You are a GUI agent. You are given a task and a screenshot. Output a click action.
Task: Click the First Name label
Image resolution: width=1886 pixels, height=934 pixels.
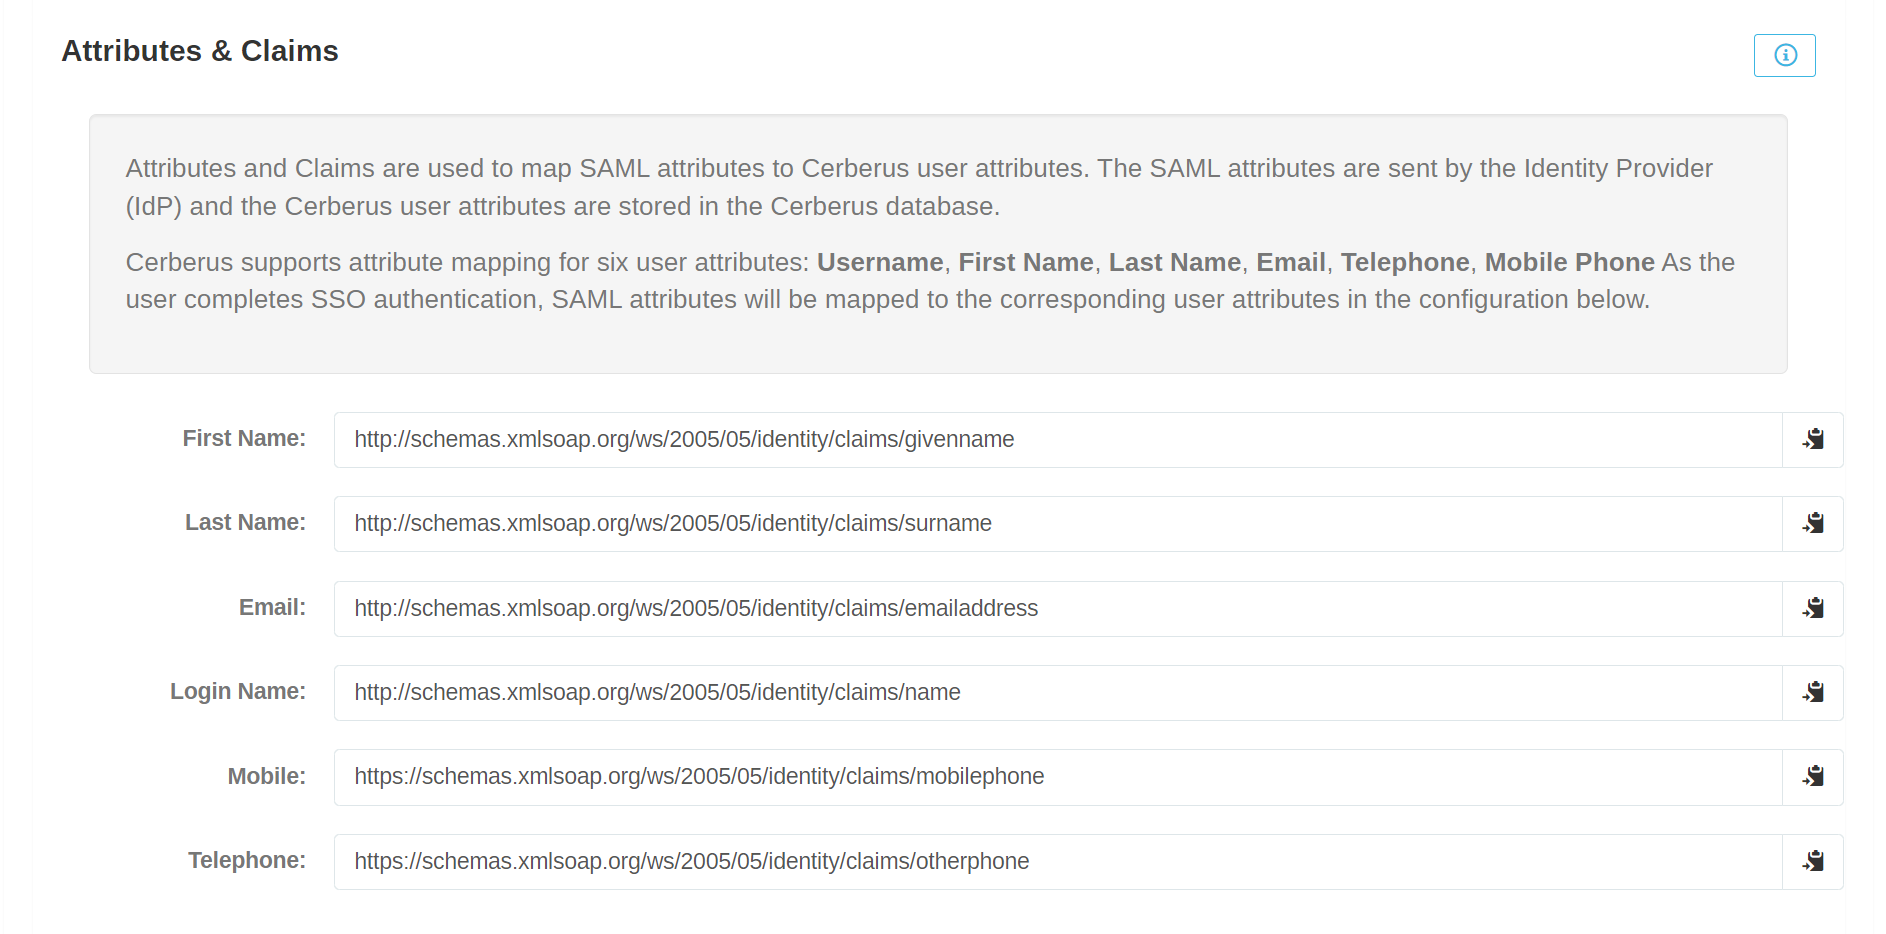coord(244,438)
